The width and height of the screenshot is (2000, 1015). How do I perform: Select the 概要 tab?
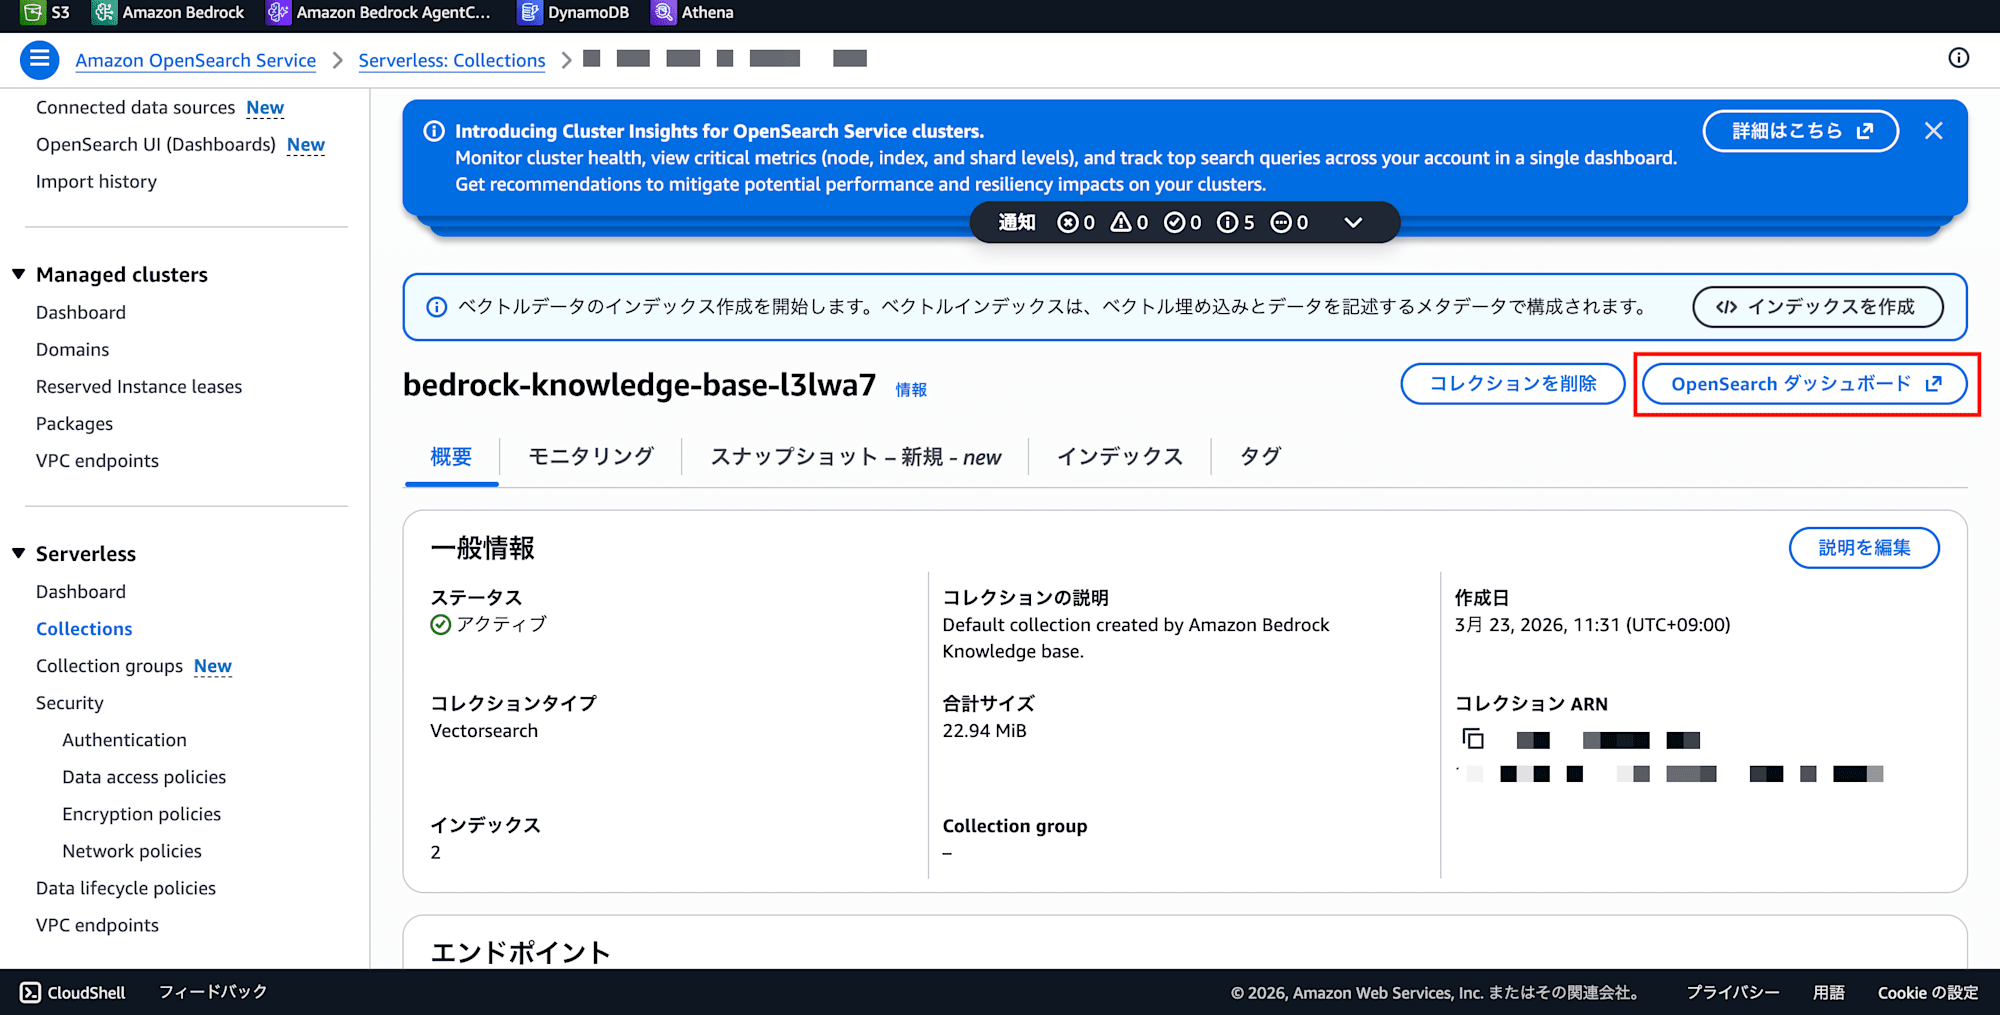click(x=451, y=457)
